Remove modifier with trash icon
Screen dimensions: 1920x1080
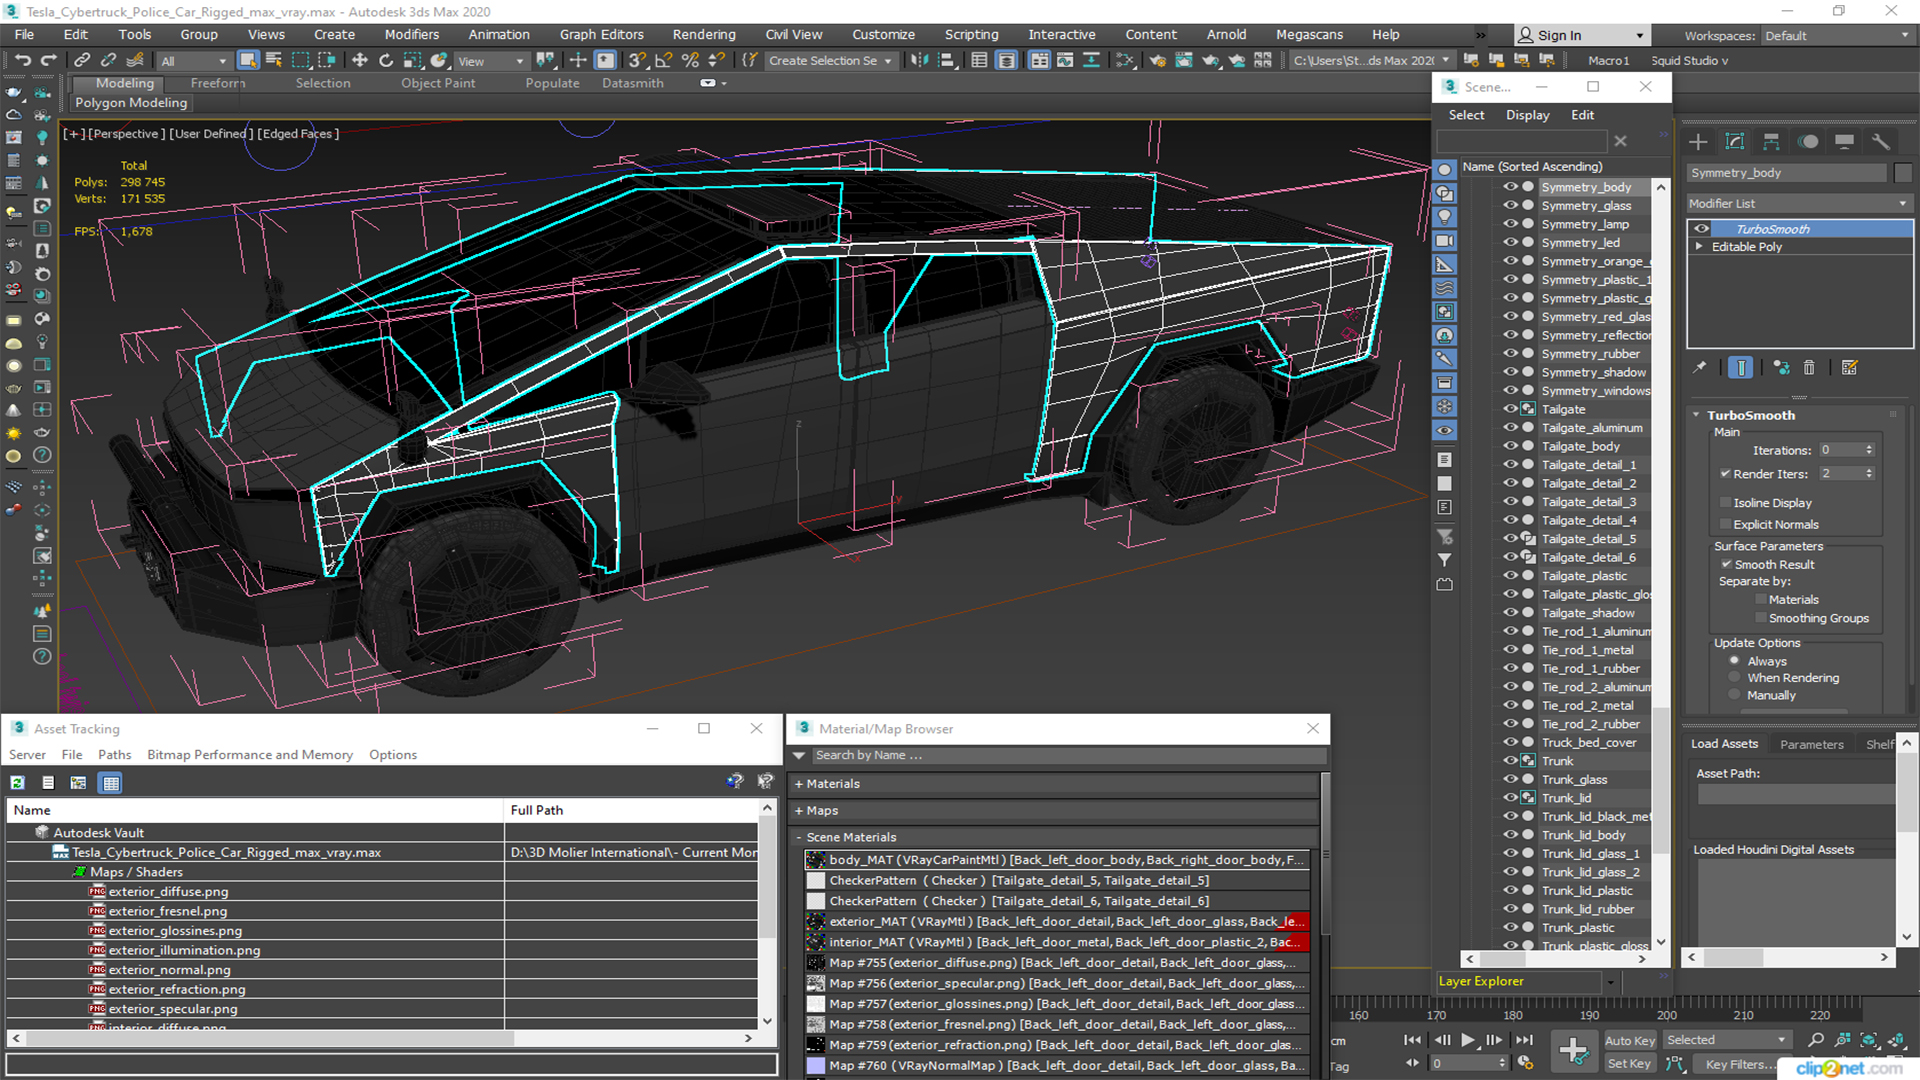[x=1809, y=367]
